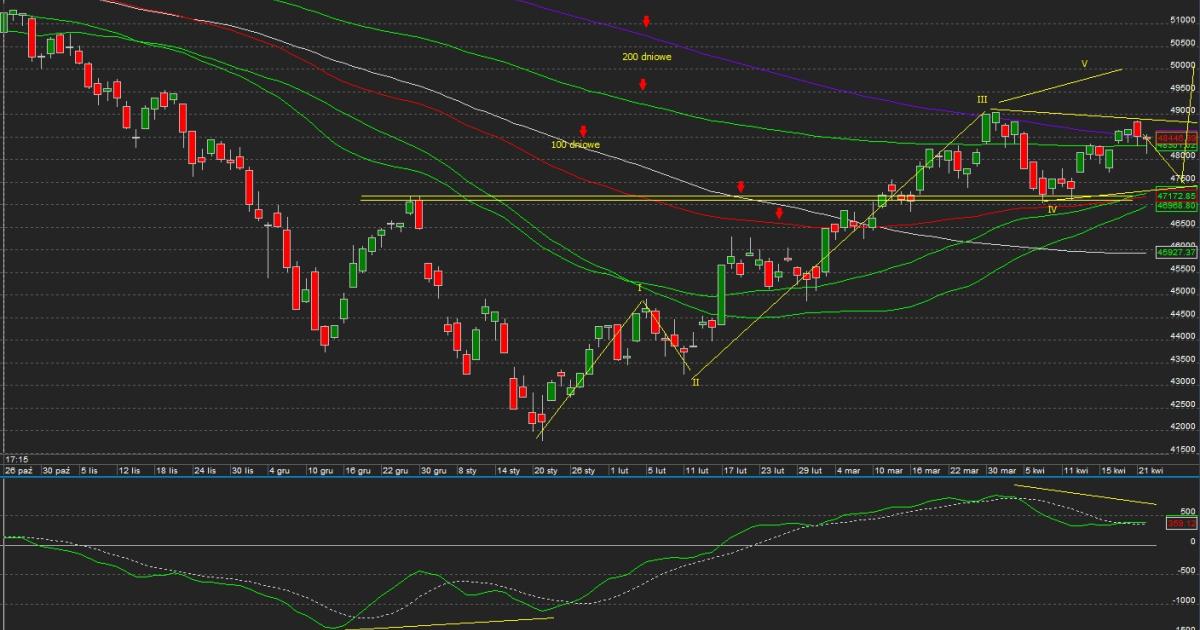Viewport: 1200px width, 630px height.
Task: Click the 50000 level on price axis
Action: 1182,65
